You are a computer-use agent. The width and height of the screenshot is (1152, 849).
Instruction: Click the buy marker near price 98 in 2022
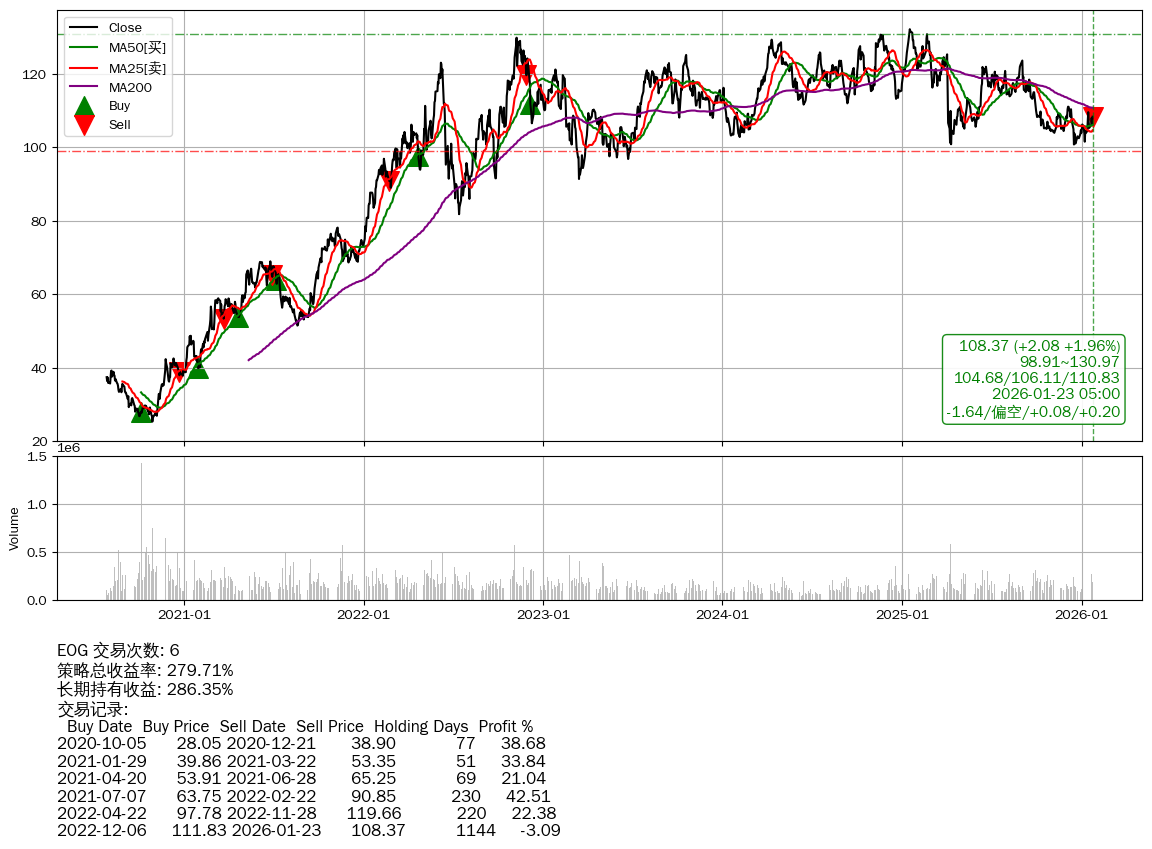418,155
